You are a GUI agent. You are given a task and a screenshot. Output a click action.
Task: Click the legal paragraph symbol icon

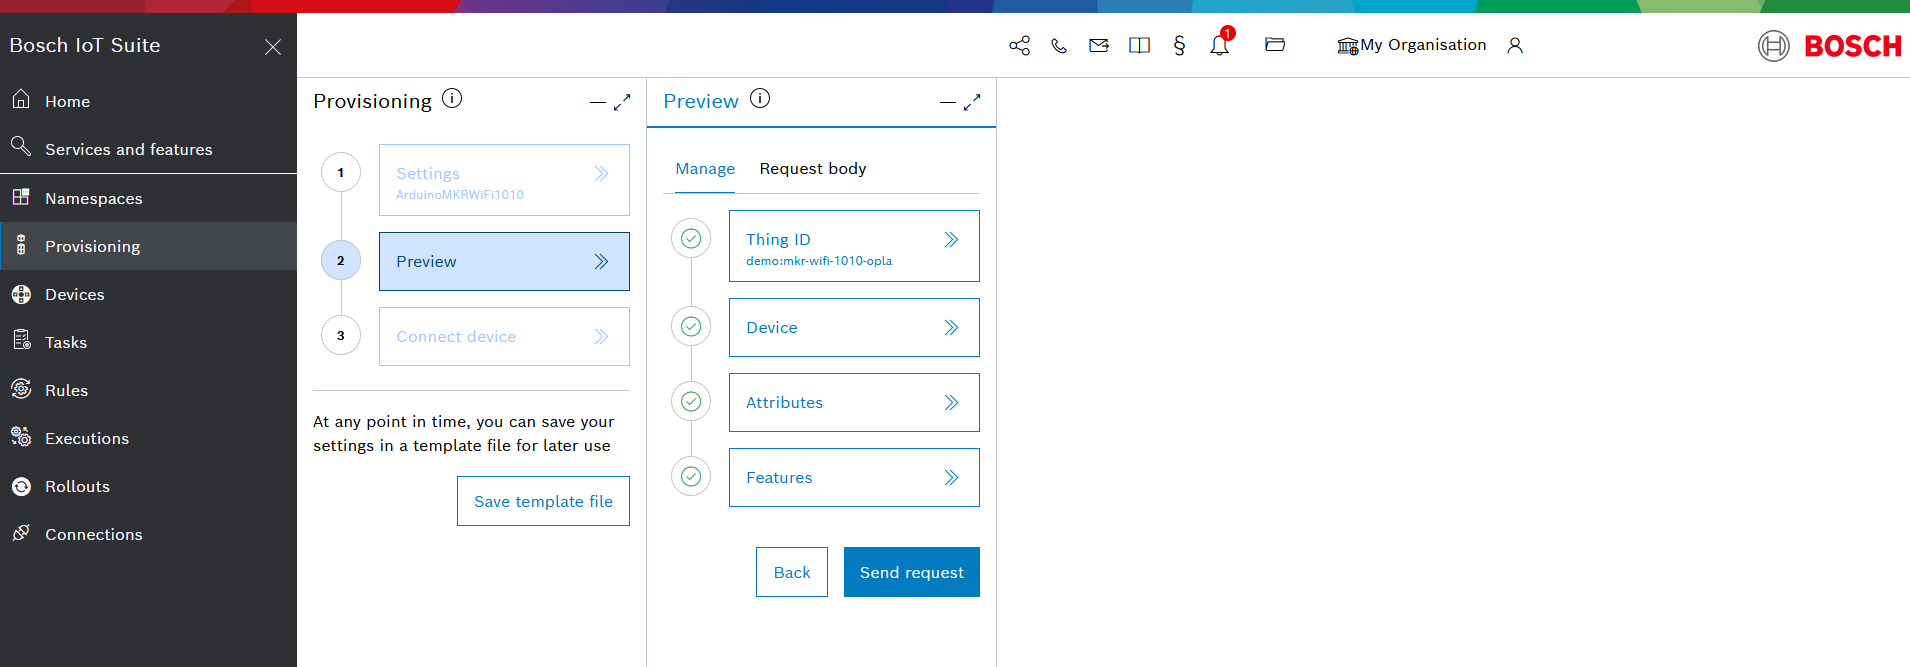coord(1179,45)
